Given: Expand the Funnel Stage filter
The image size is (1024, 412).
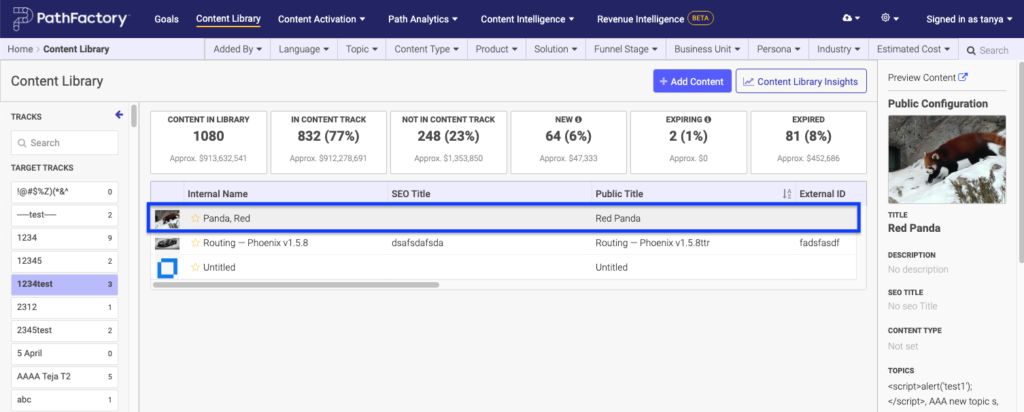Looking at the screenshot, I should pos(626,49).
